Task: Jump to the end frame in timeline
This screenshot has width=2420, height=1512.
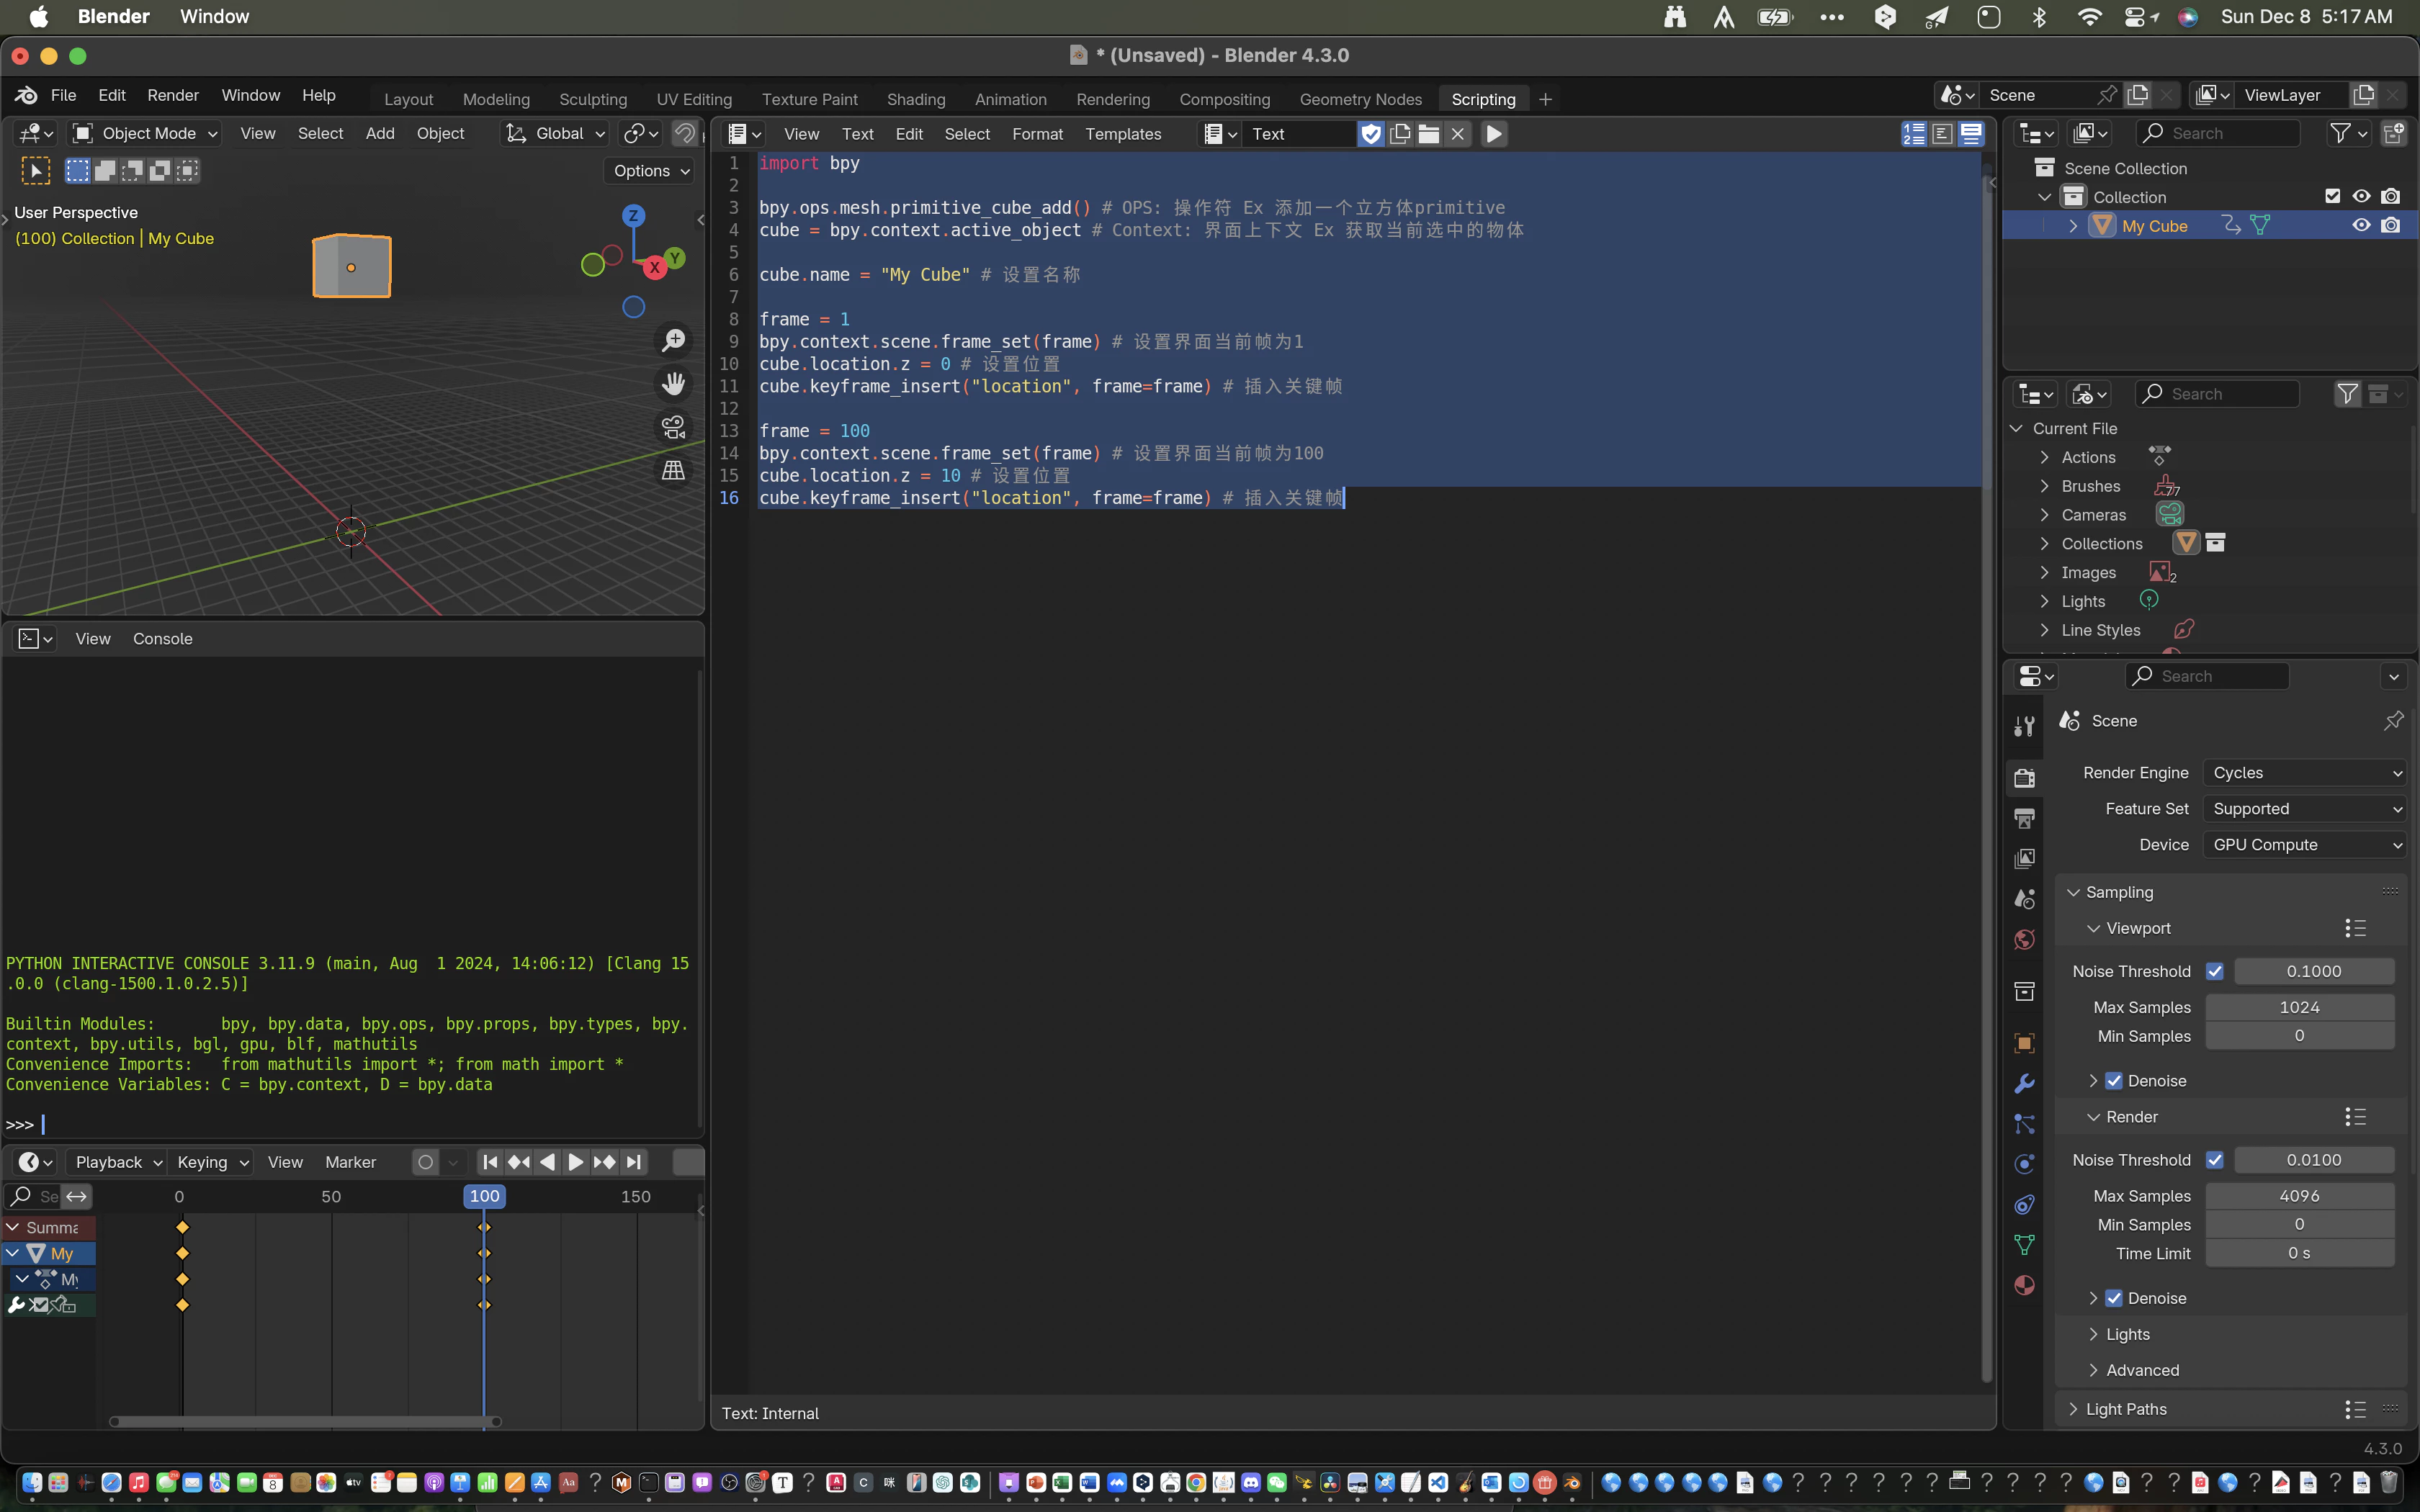Action: click(634, 1162)
